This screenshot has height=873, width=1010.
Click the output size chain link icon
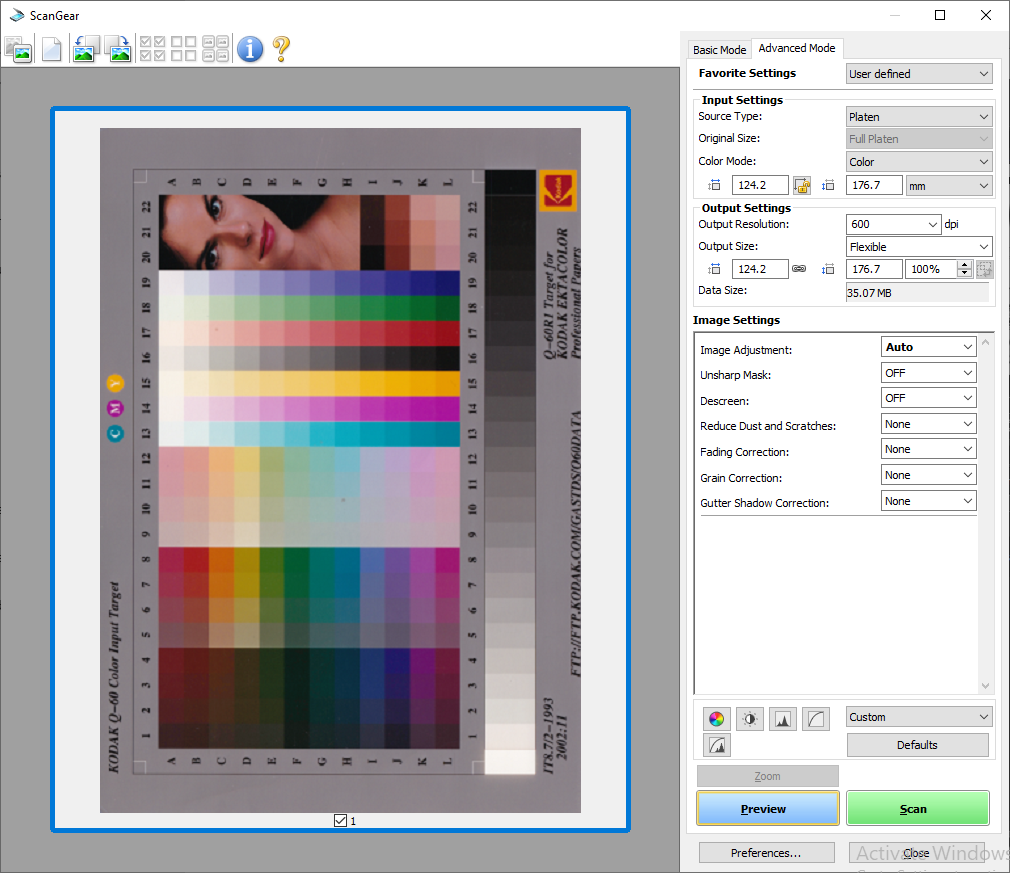click(799, 269)
